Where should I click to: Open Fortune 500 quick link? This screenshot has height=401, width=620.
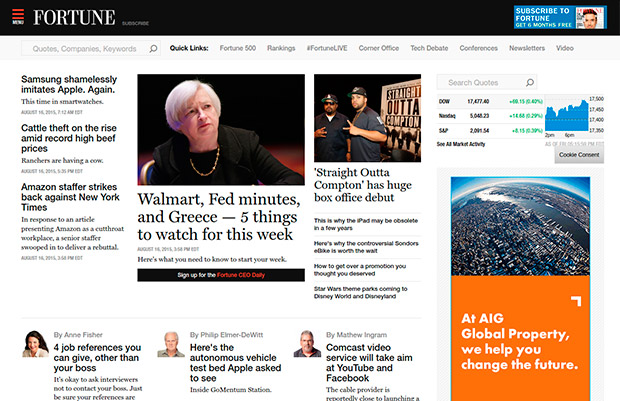pos(238,48)
